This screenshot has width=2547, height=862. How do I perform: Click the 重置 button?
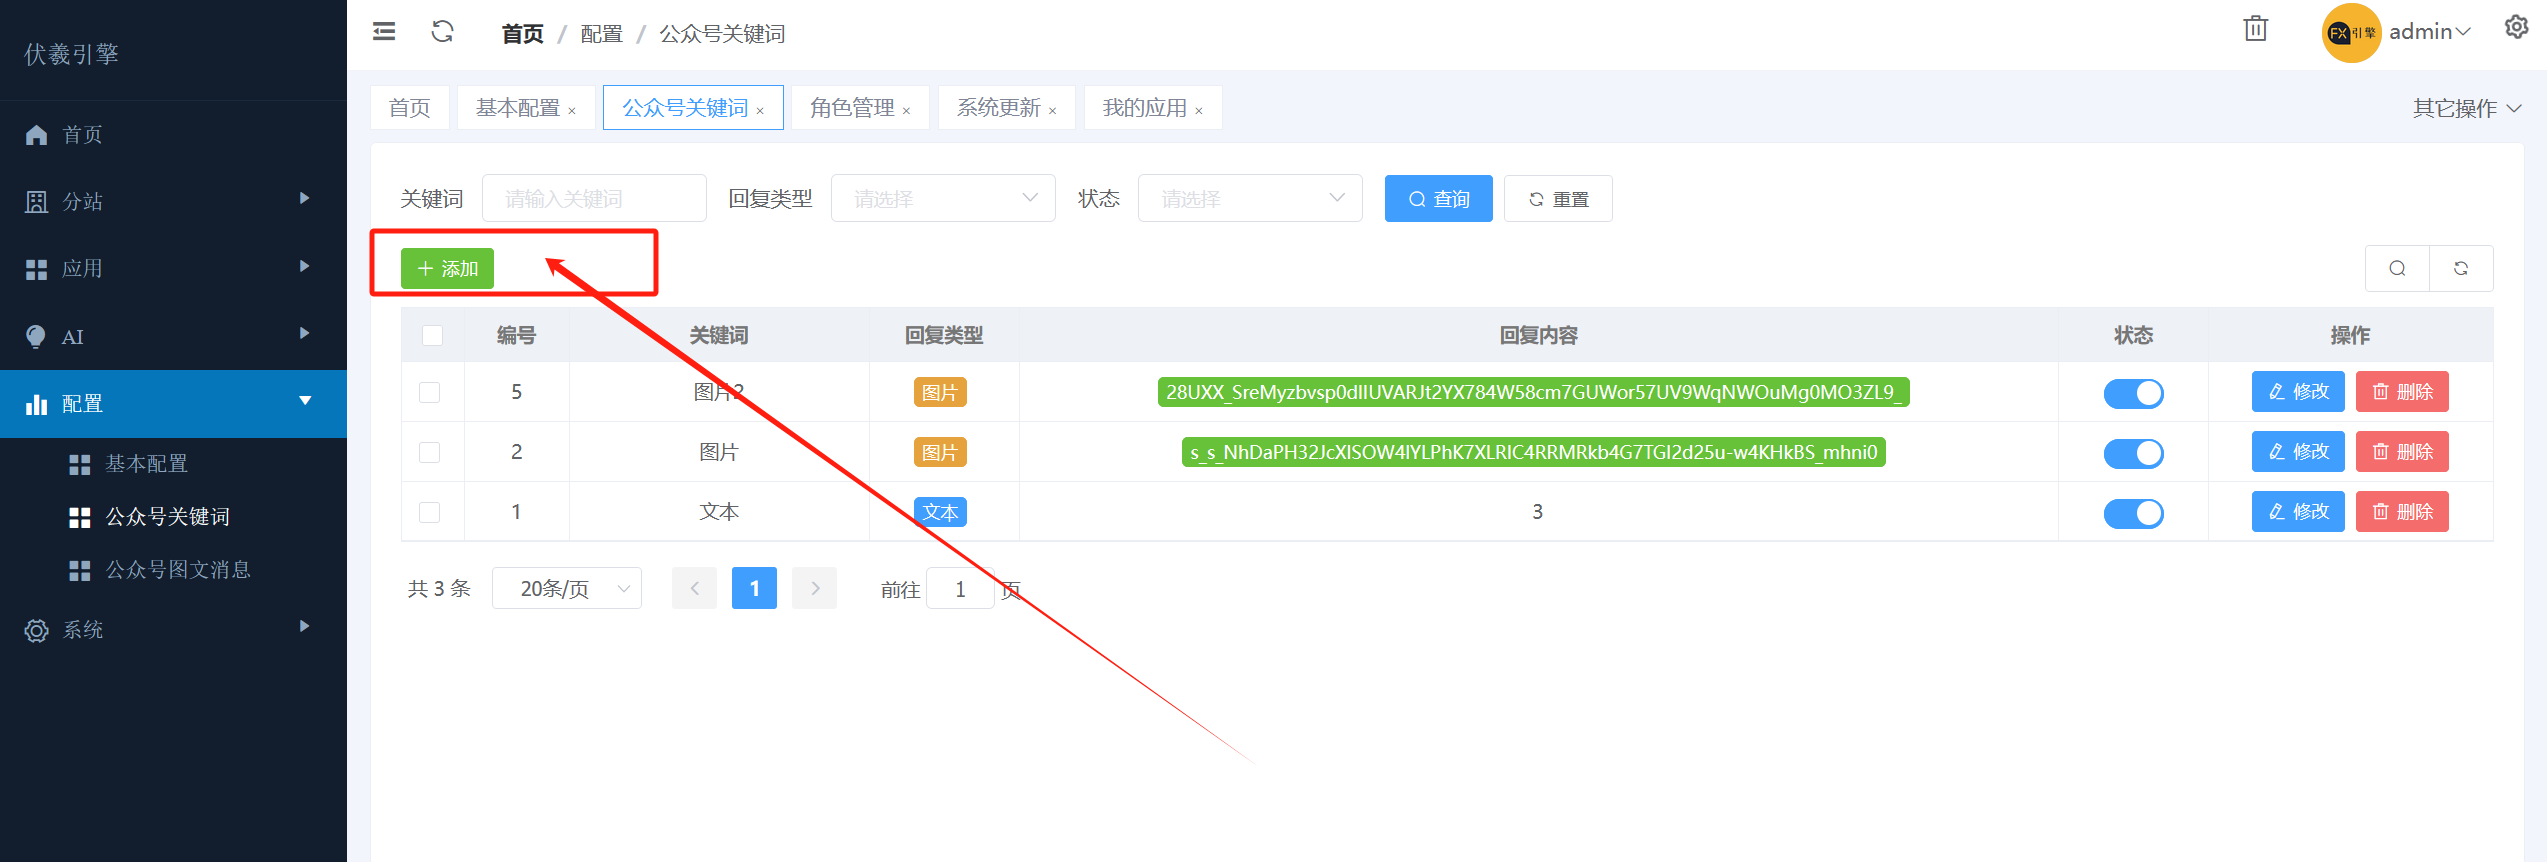1558,198
